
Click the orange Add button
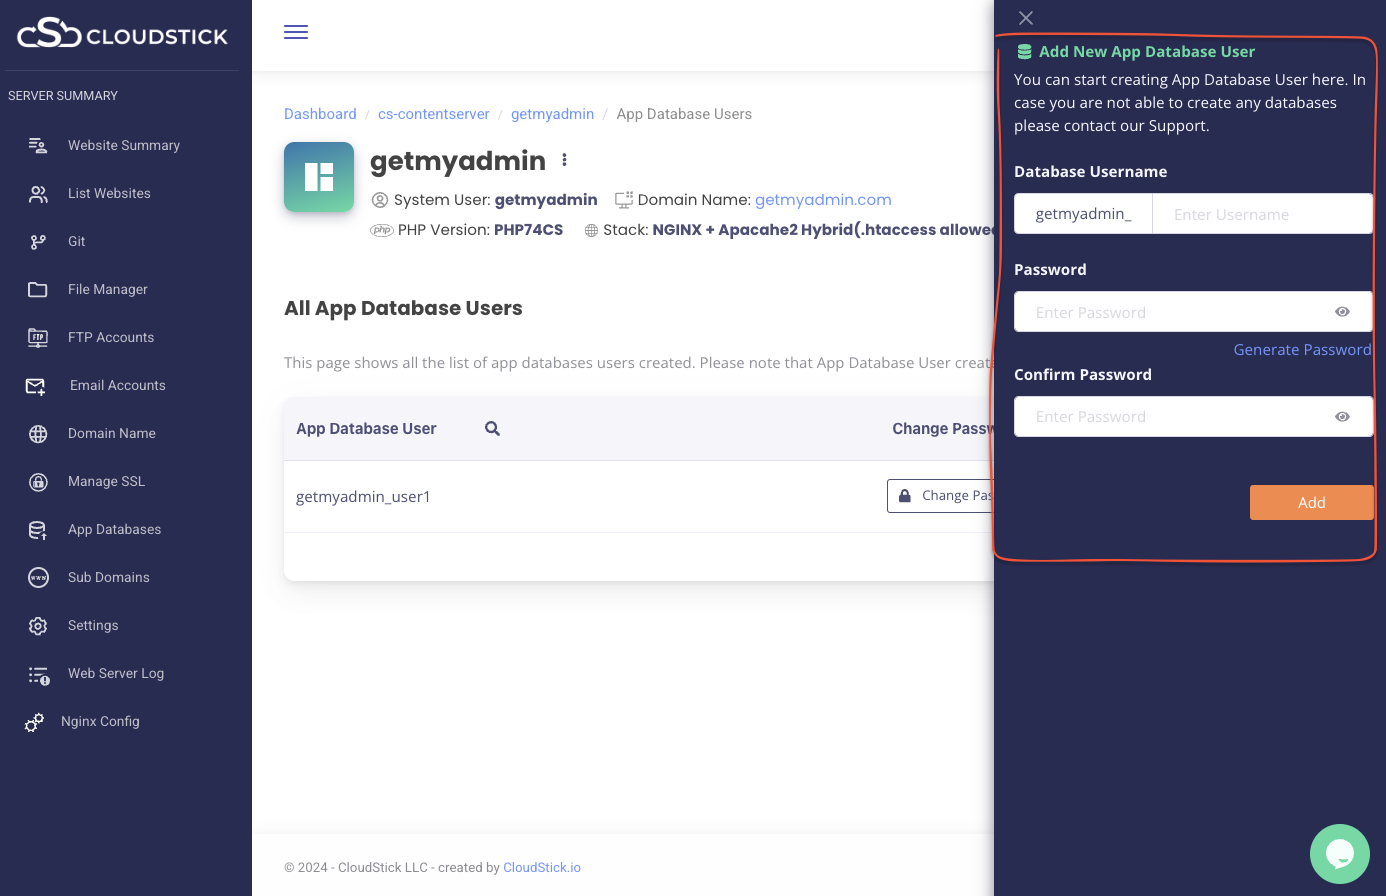[1311, 502]
